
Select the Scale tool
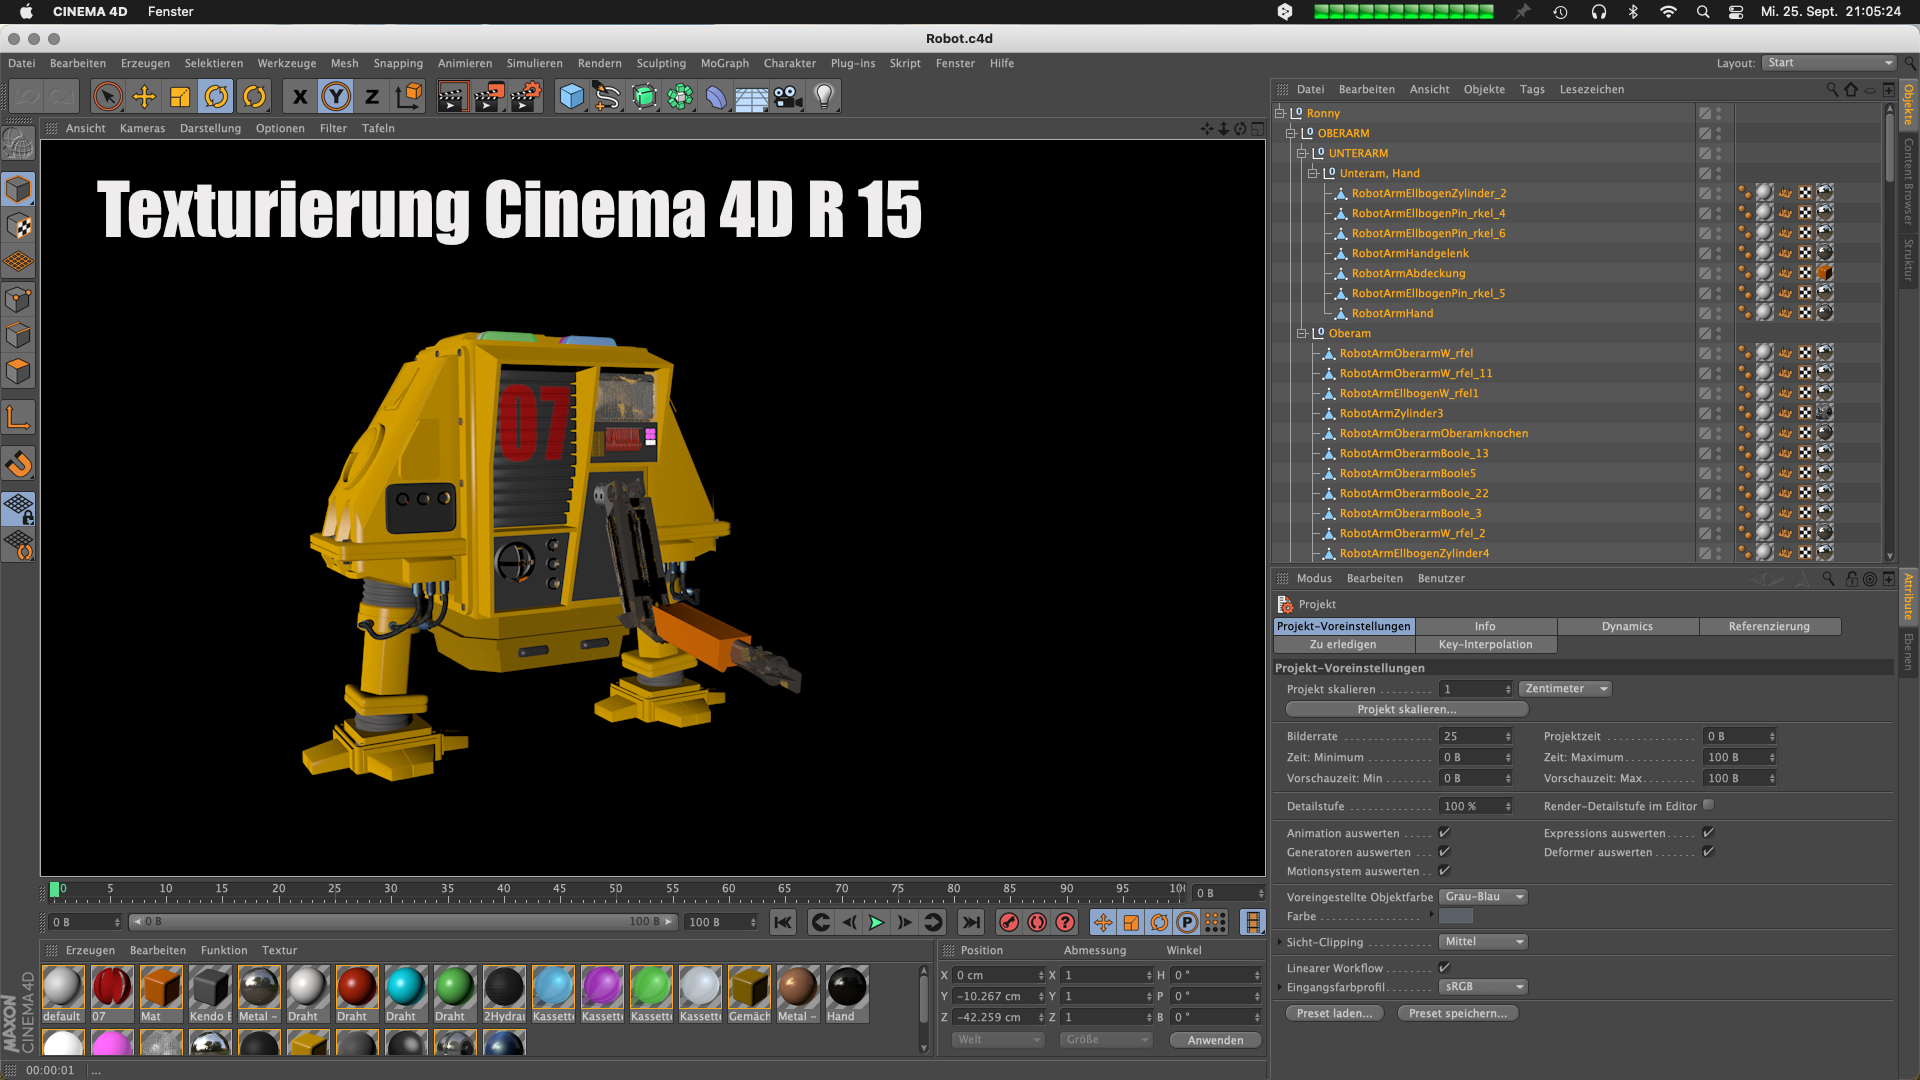tap(180, 97)
